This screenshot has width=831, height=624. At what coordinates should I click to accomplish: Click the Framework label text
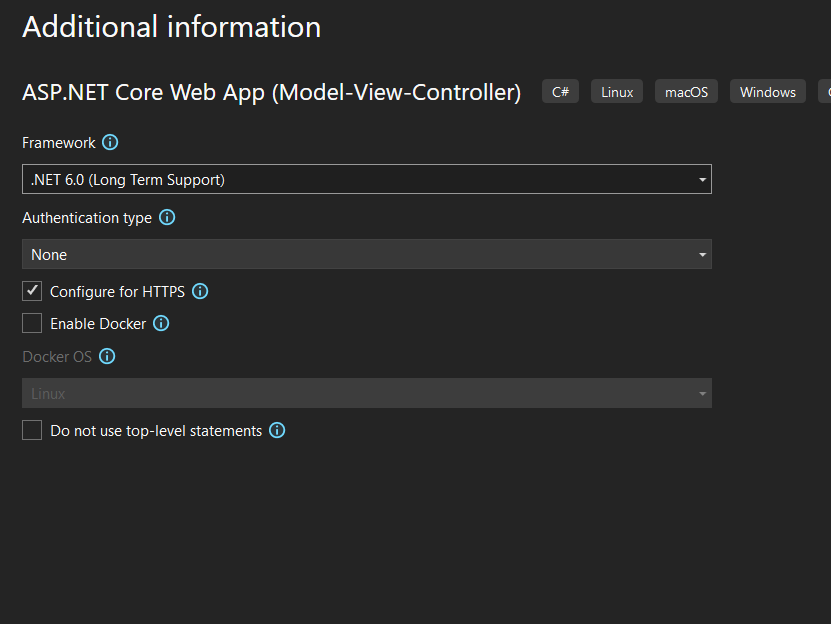[59, 143]
